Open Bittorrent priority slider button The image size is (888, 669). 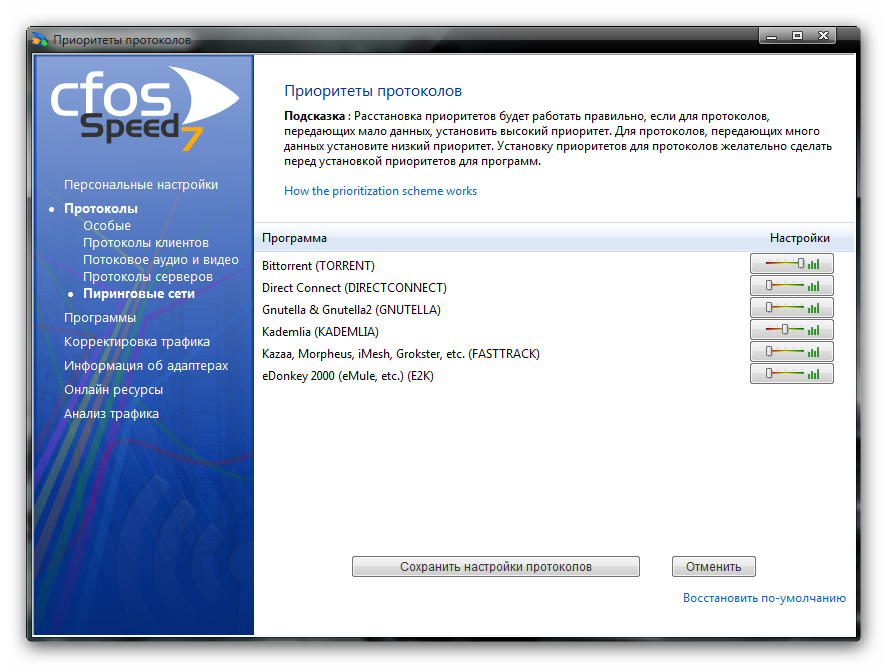click(x=791, y=264)
